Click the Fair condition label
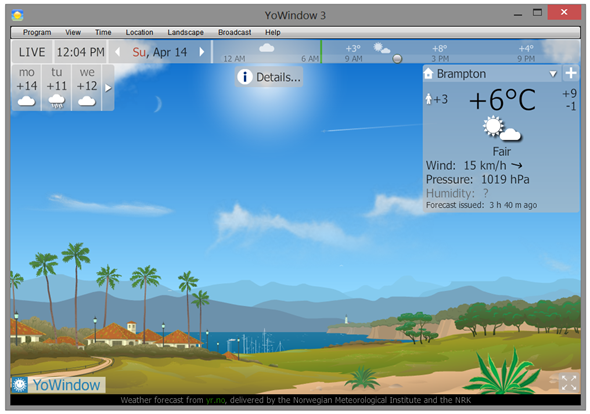590x414 pixels. coord(502,151)
